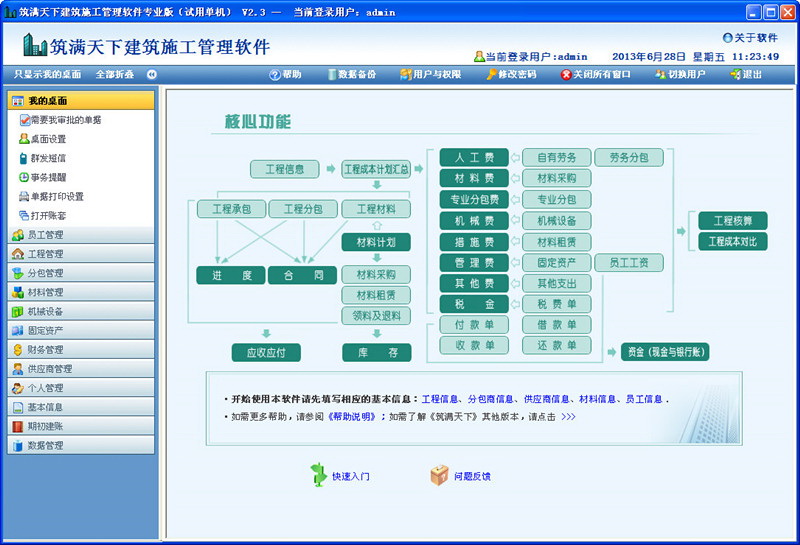Screen dimensions: 800x545
Task: Click the >>> other versions link
Action: 568,416
